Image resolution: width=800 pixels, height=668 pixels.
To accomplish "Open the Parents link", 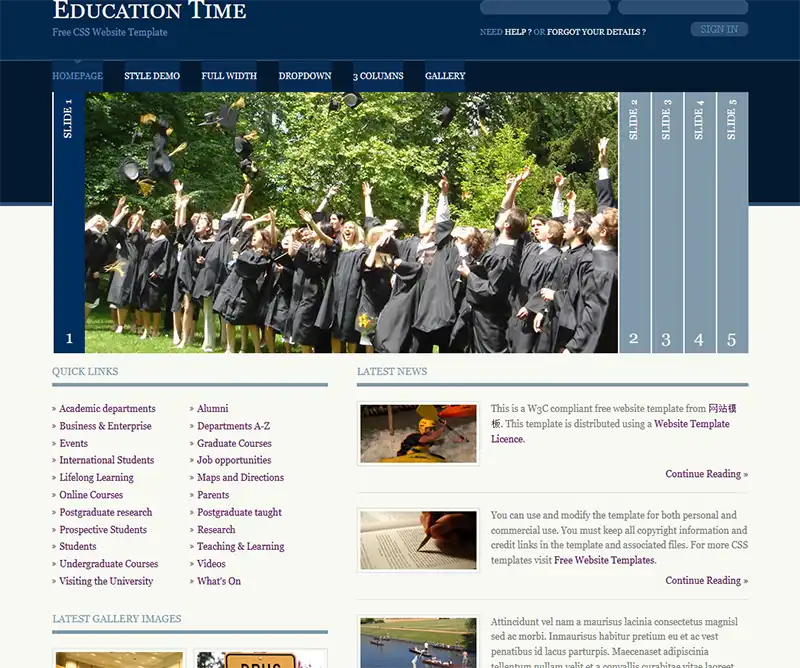I will [213, 495].
